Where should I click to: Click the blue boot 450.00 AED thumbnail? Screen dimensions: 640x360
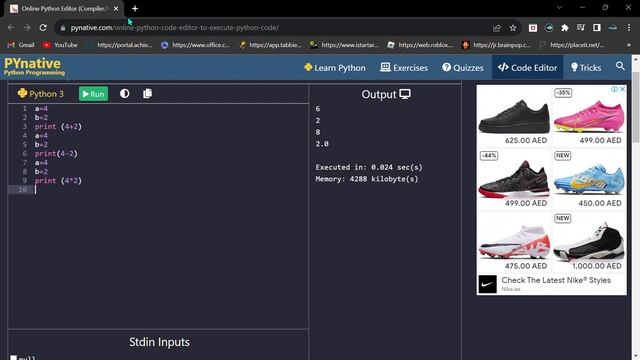click(x=589, y=179)
